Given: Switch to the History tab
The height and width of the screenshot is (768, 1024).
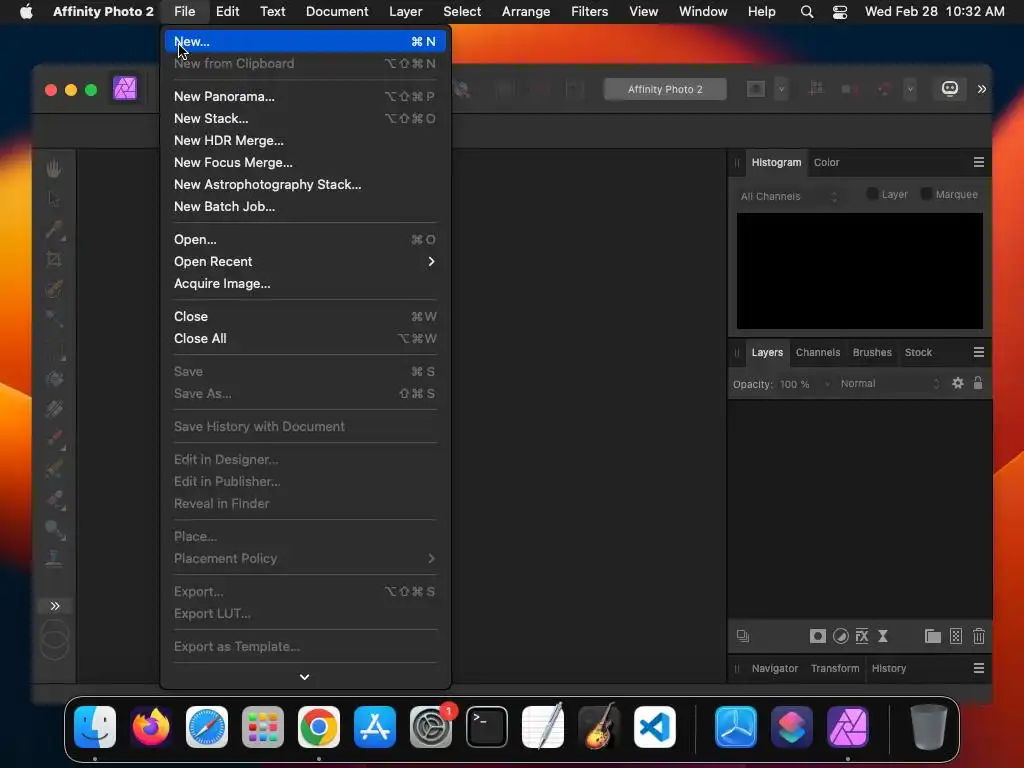Looking at the screenshot, I should [x=888, y=668].
